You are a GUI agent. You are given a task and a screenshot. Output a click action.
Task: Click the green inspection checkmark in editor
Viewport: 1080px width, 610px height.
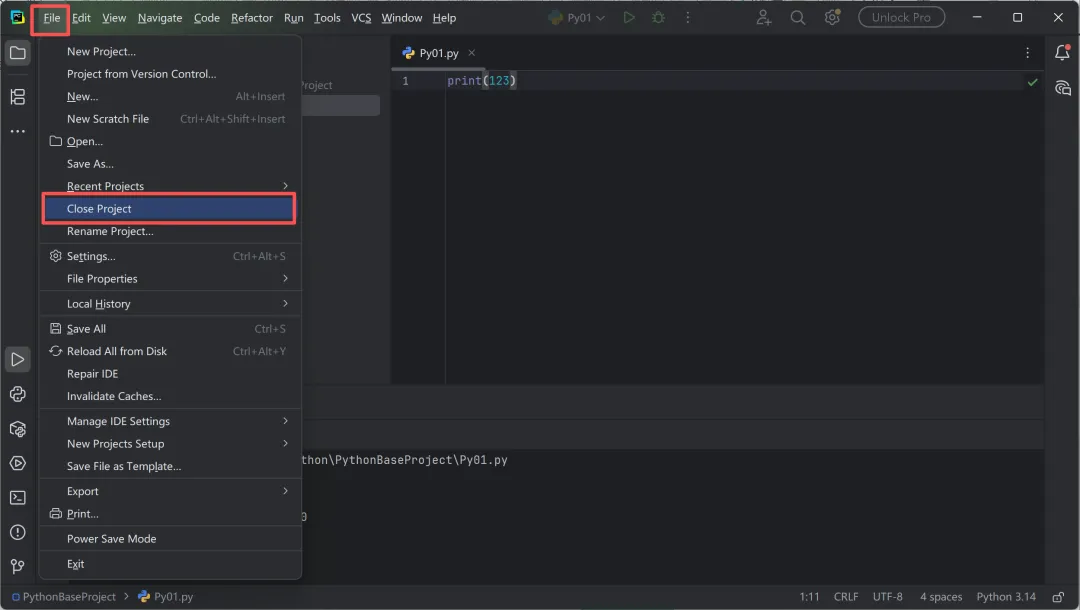[x=1032, y=82]
